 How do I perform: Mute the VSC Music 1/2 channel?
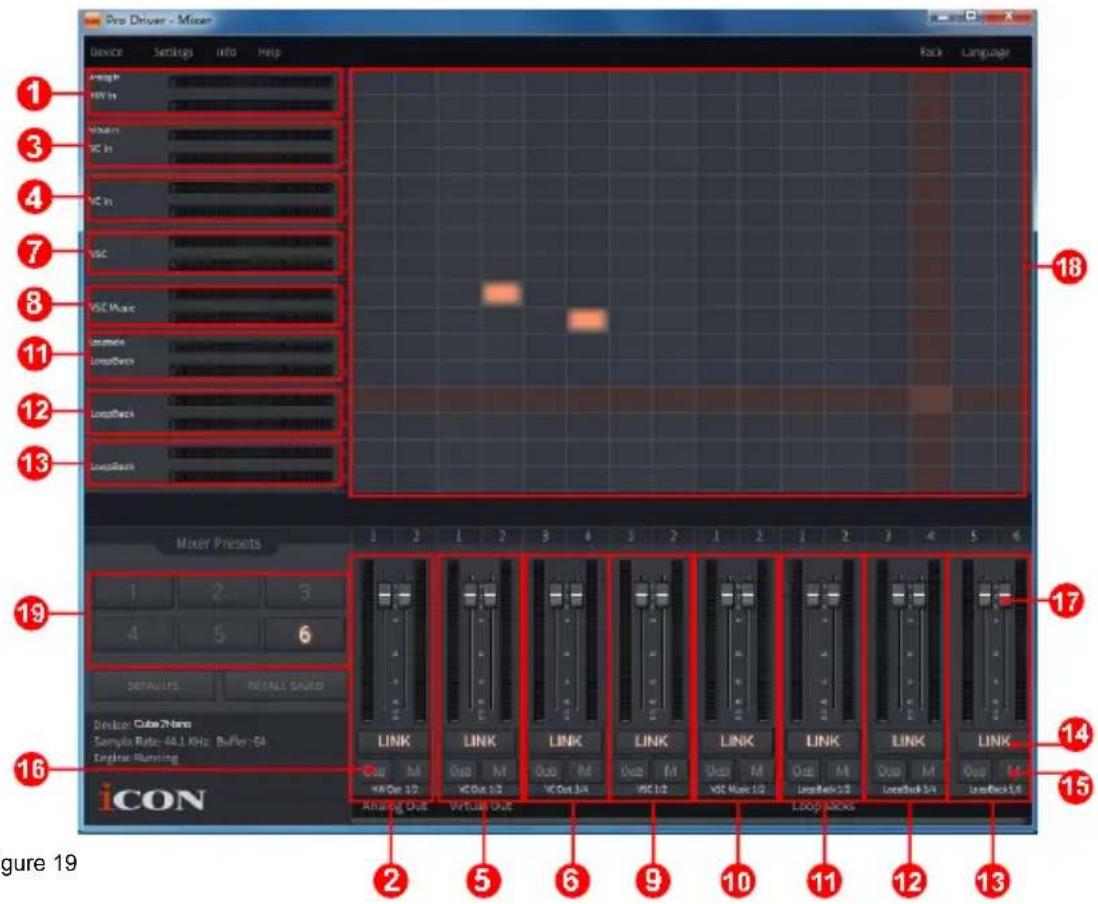coord(756,771)
